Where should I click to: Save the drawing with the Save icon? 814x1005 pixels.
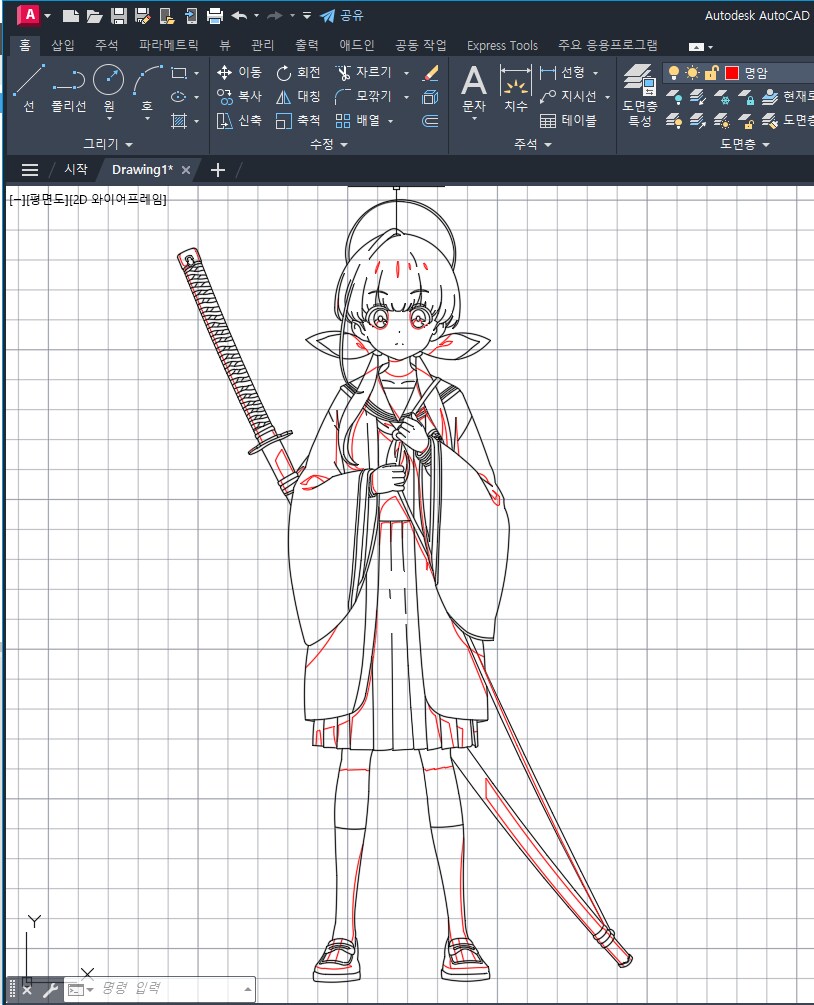tap(119, 16)
